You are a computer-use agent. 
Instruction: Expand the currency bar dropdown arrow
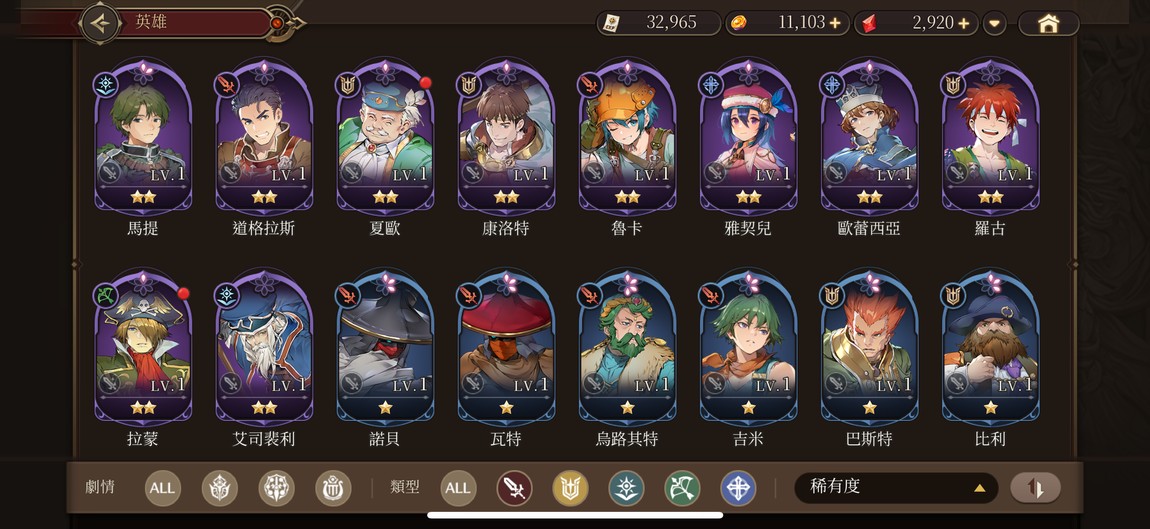[995, 23]
